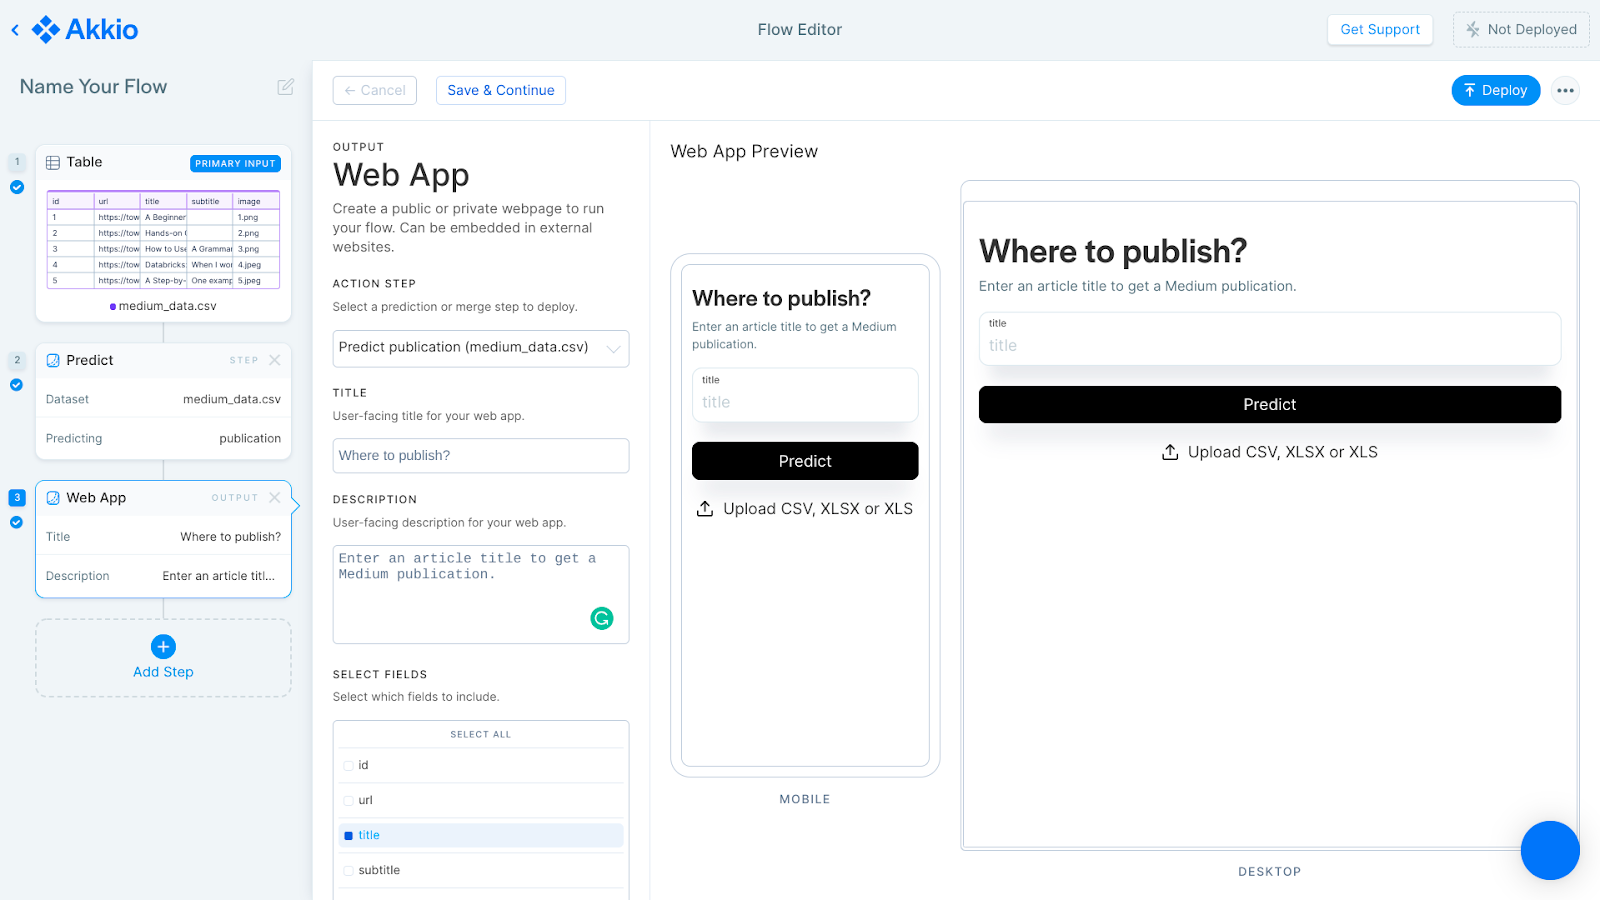This screenshot has width=1600, height=900.
Task: Click the Get Support link
Action: click(1380, 29)
